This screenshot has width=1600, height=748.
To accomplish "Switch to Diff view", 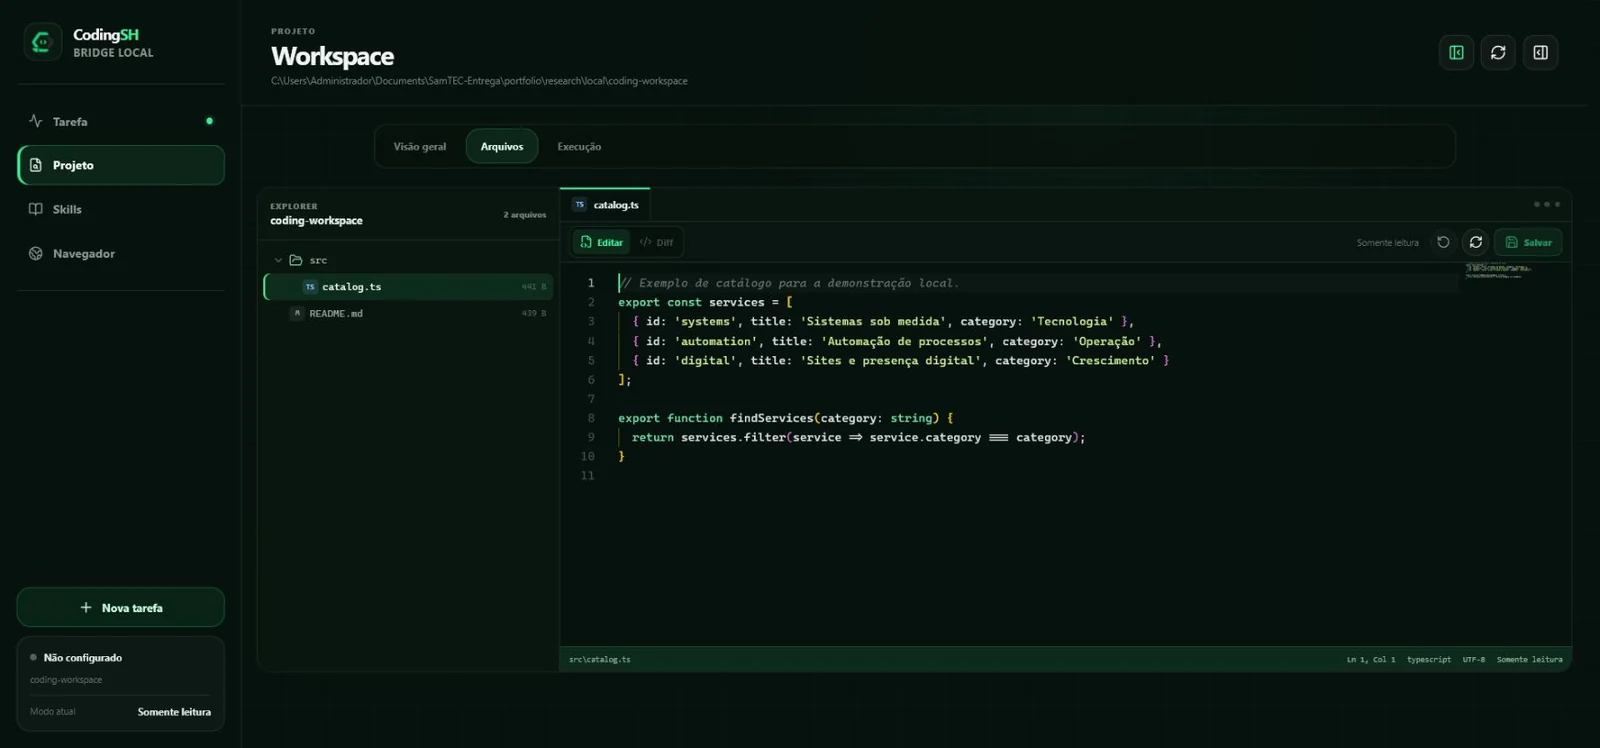I will pyautogui.click(x=656, y=242).
